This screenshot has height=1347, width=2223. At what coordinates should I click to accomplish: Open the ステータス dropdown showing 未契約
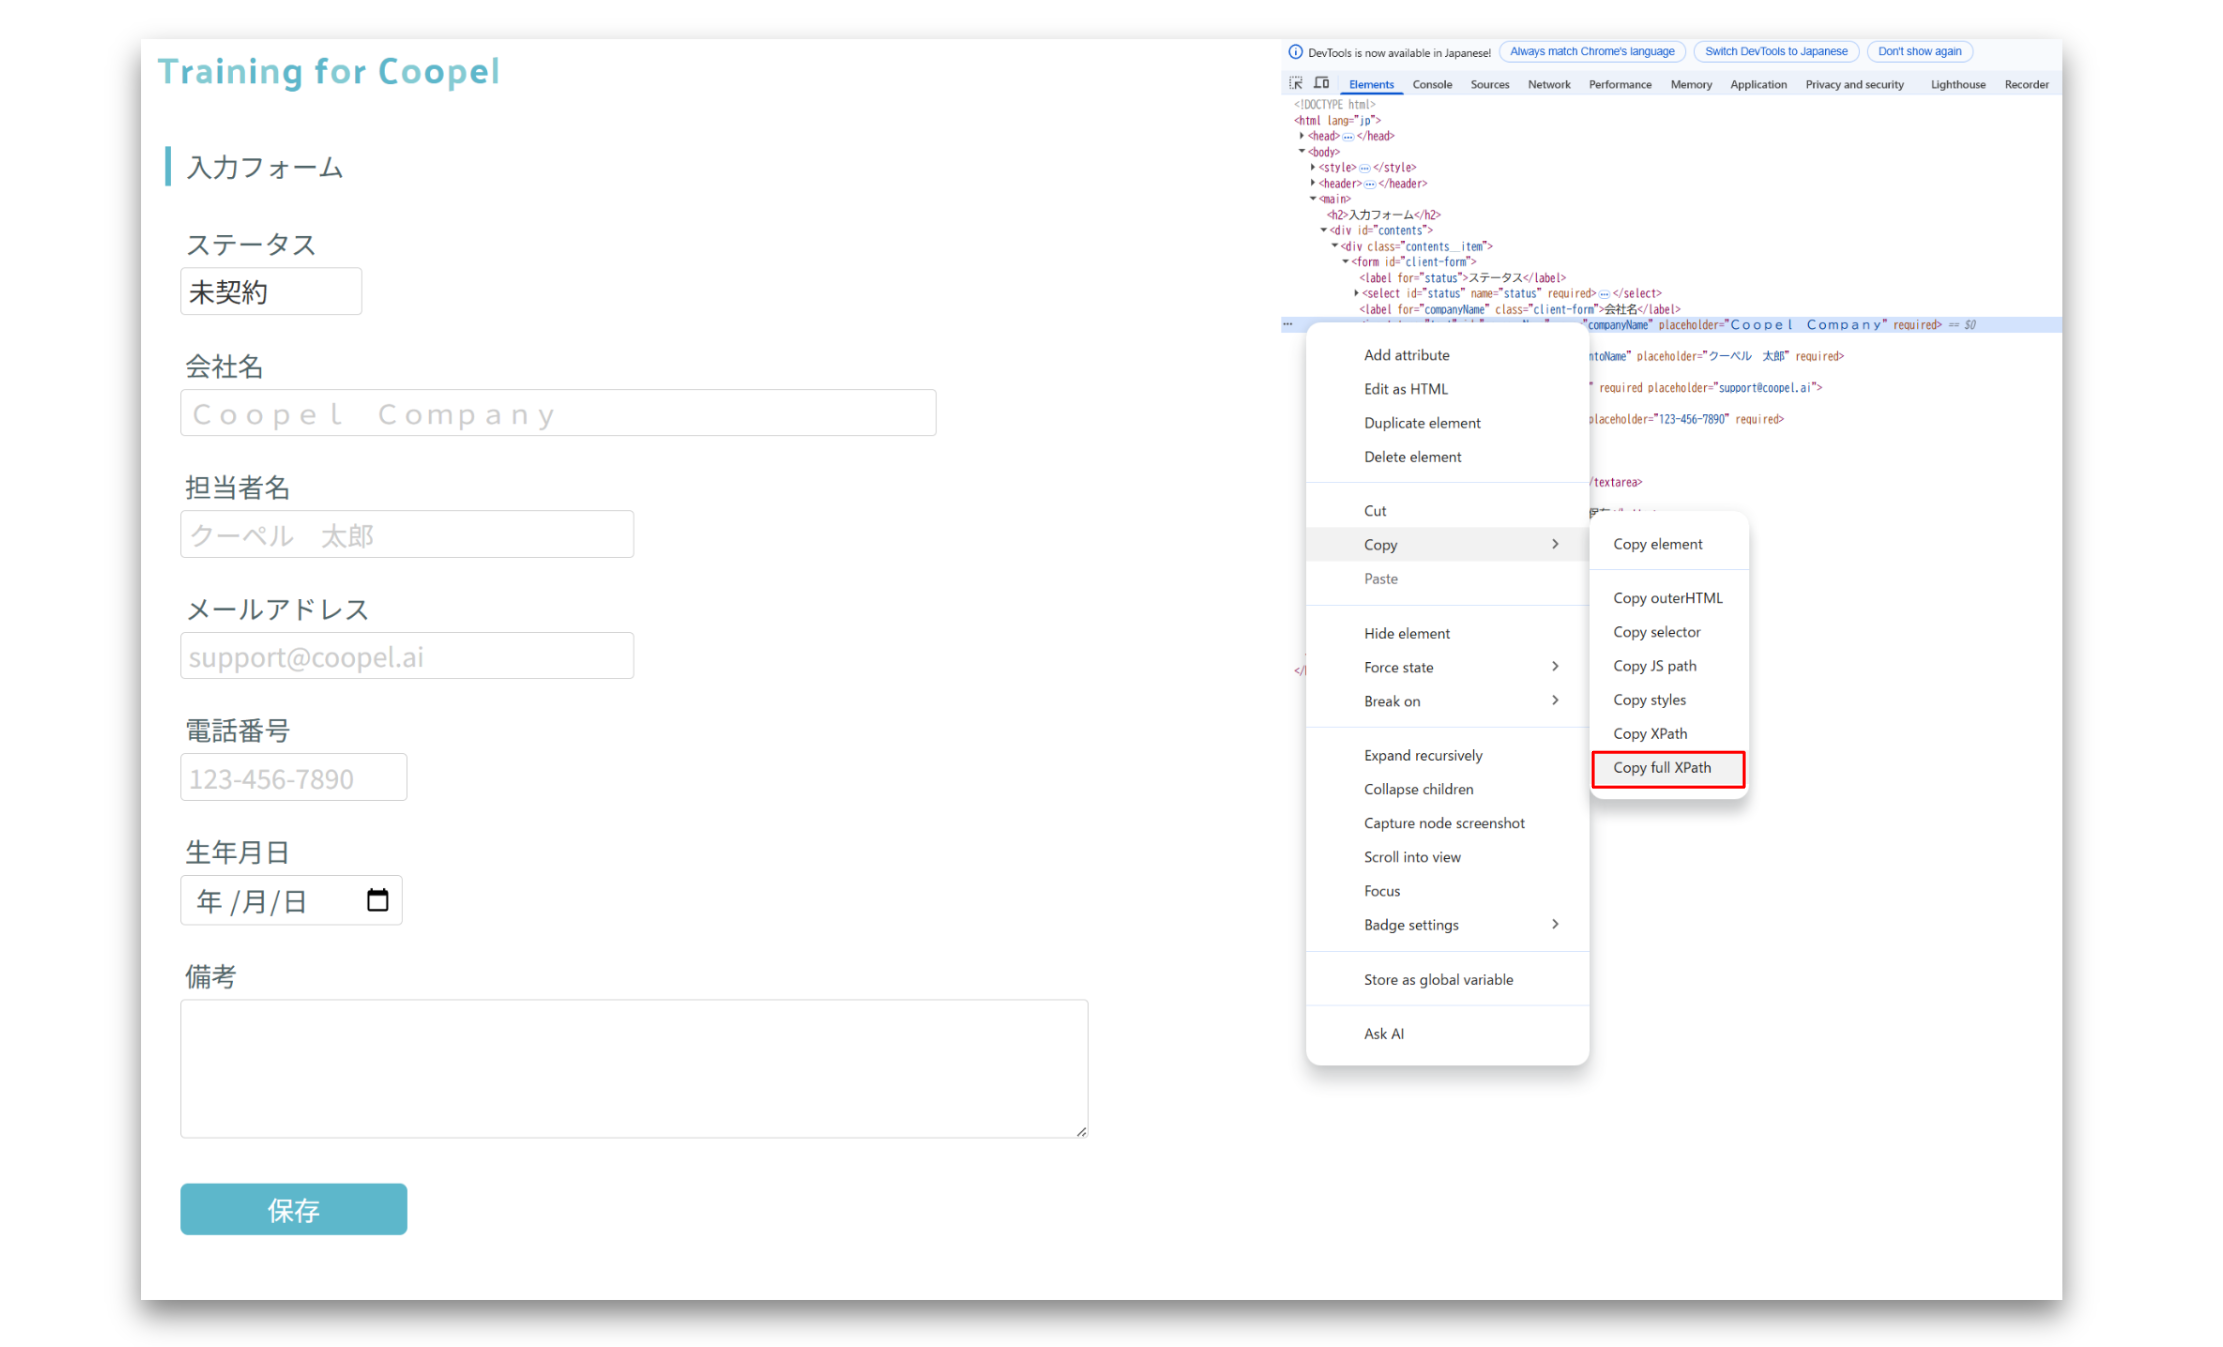click(x=270, y=292)
